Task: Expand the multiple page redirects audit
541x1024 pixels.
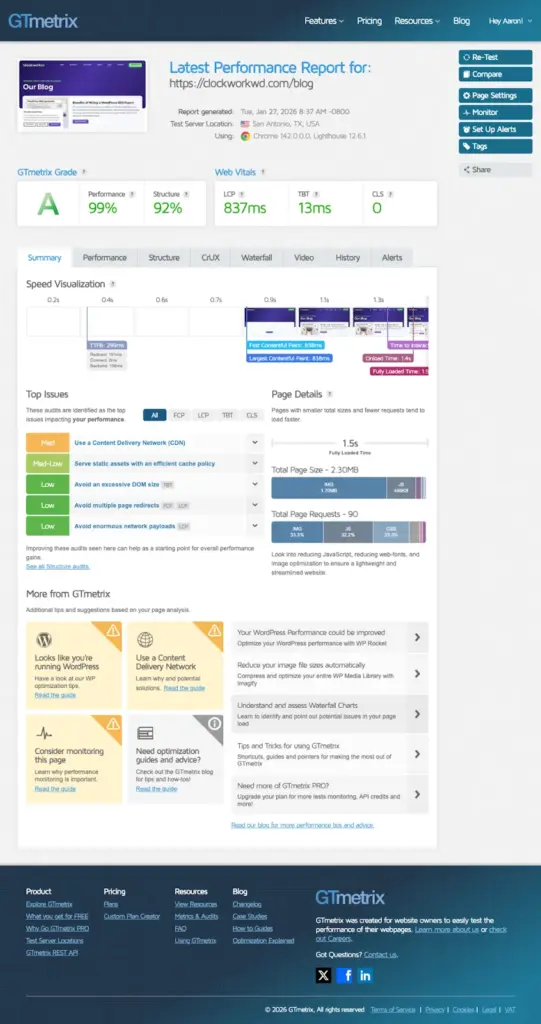Action: tap(254, 505)
